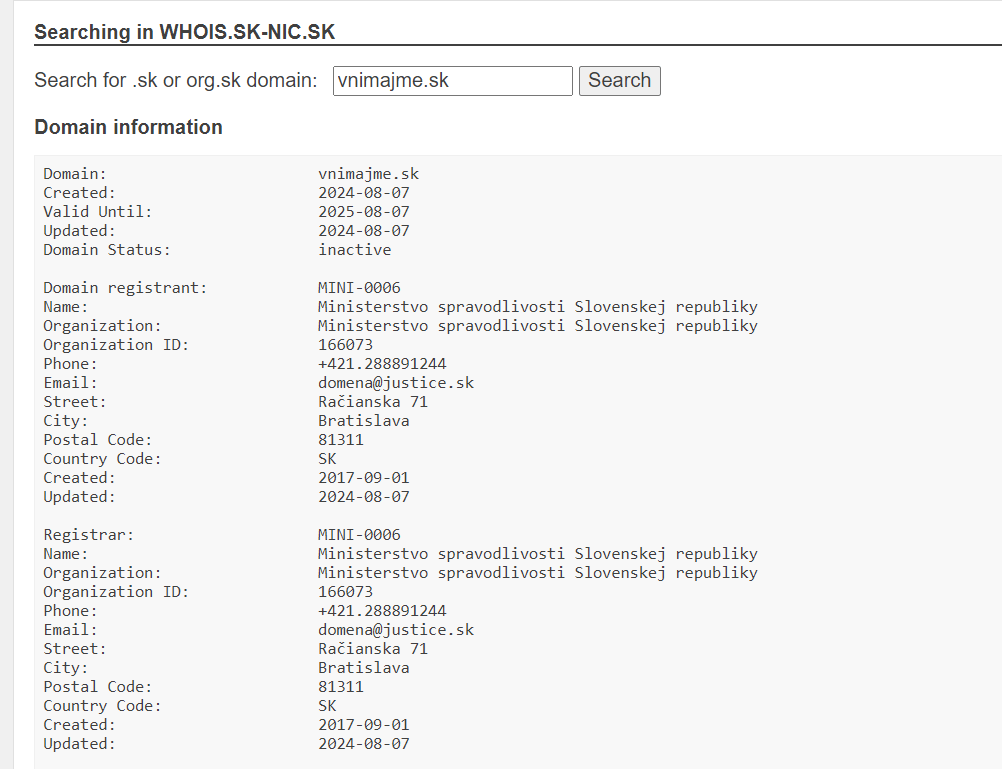Image resolution: width=1002 pixels, height=769 pixels.
Task: Select the registrant email 'domena@justice.sk'
Action: [x=396, y=383]
